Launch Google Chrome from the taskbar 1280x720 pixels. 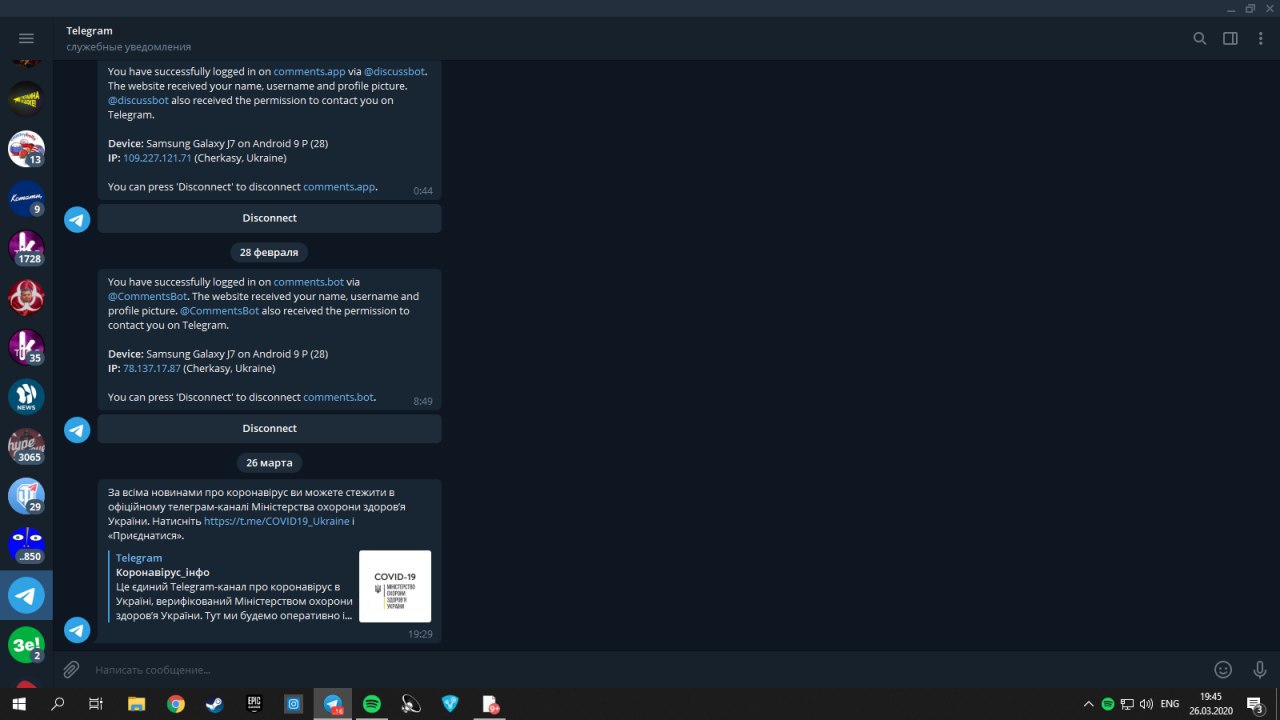pos(176,704)
